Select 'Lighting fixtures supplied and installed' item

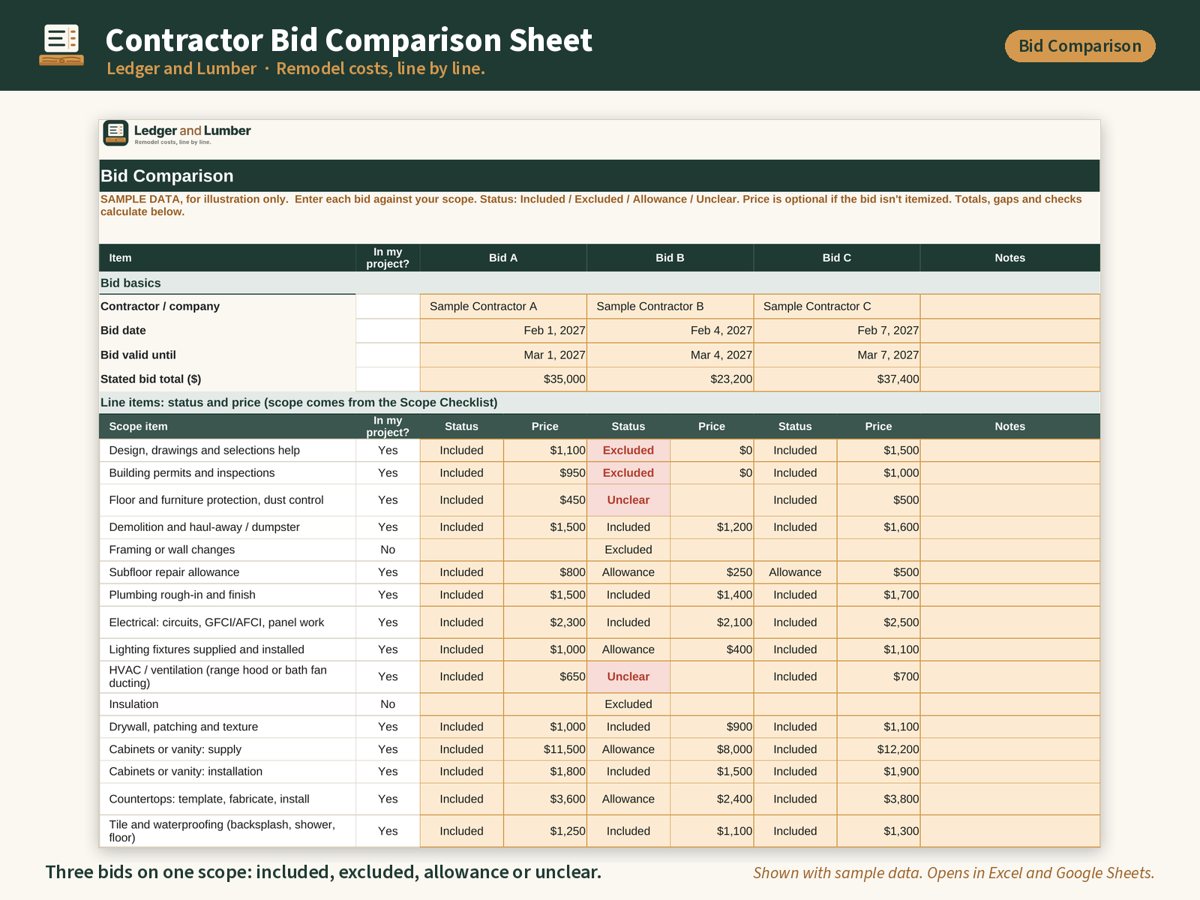[227, 650]
